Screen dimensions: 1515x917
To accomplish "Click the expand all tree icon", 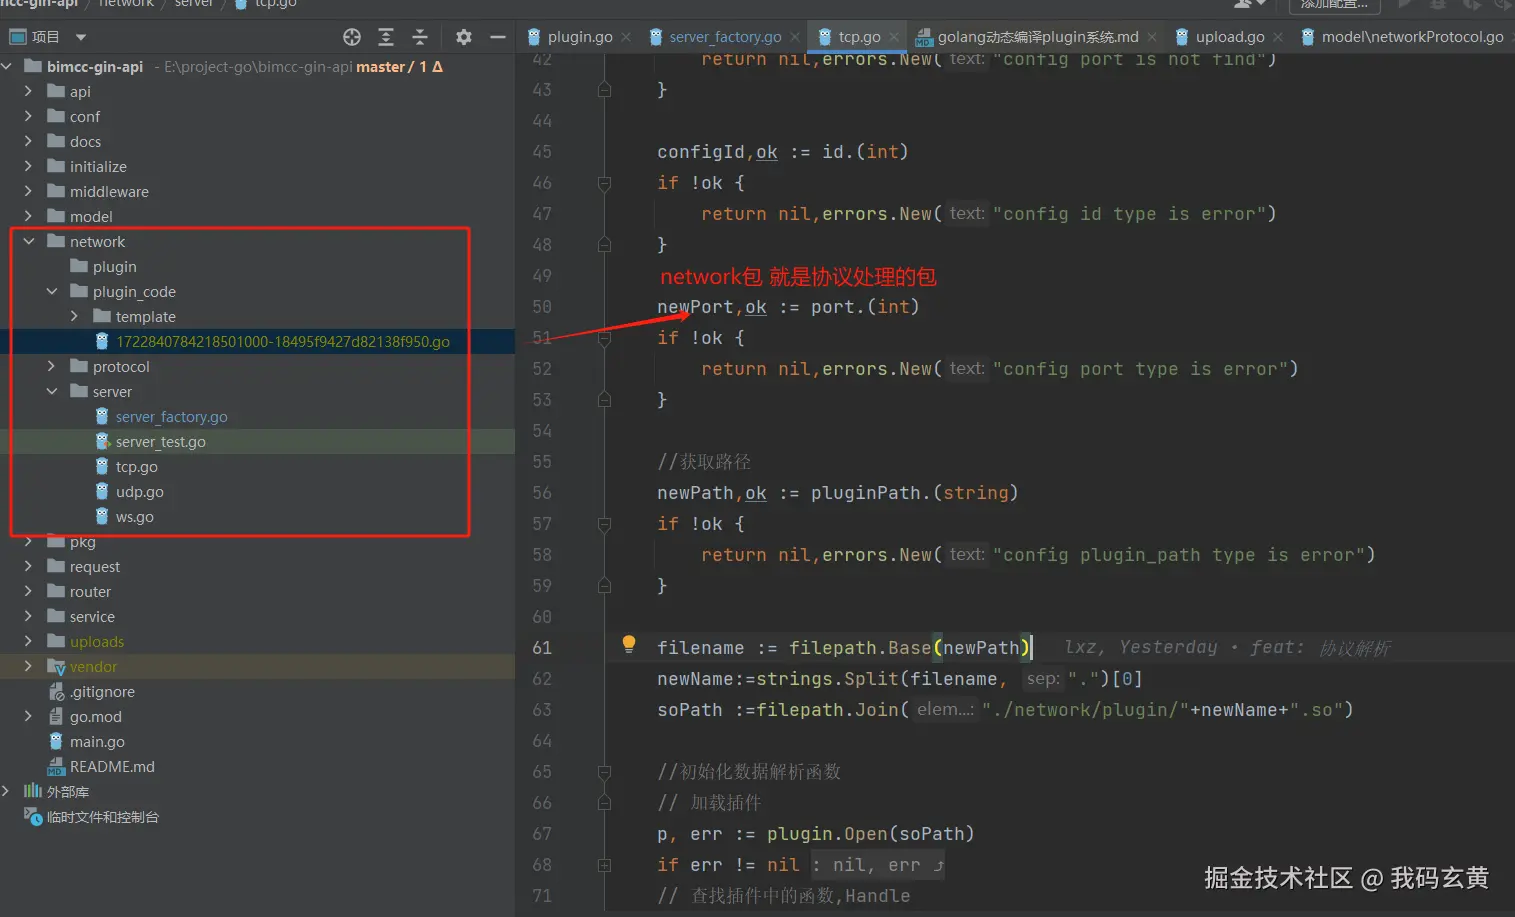I will pos(386,37).
